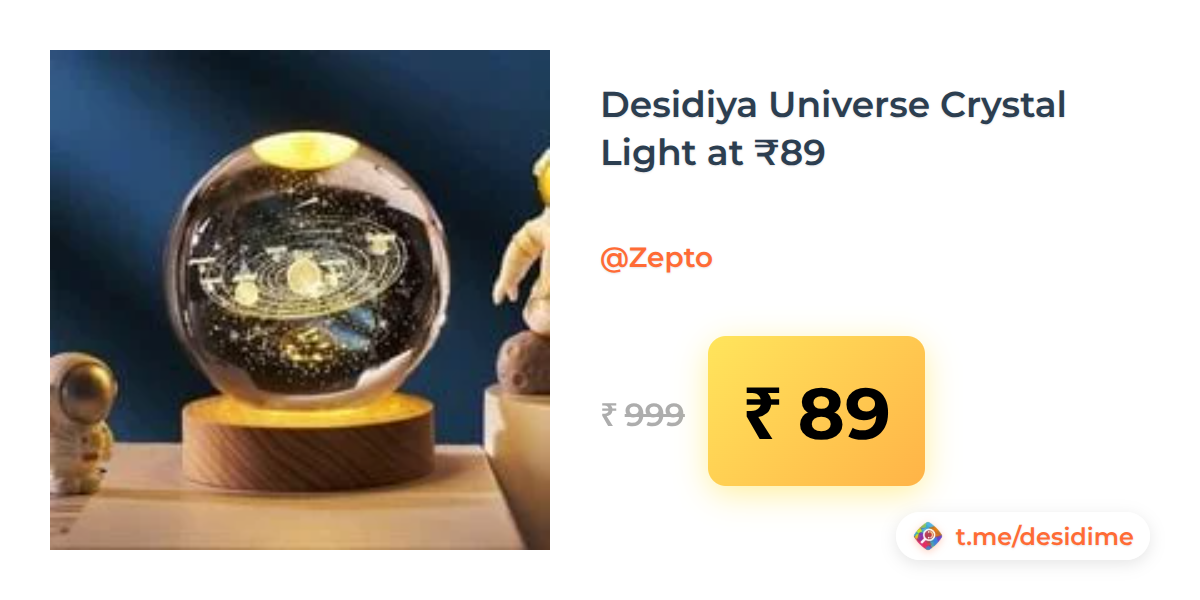
Task: Select the yellow ₹ 89 price badge
Action: pyautogui.click(x=816, y=411)
